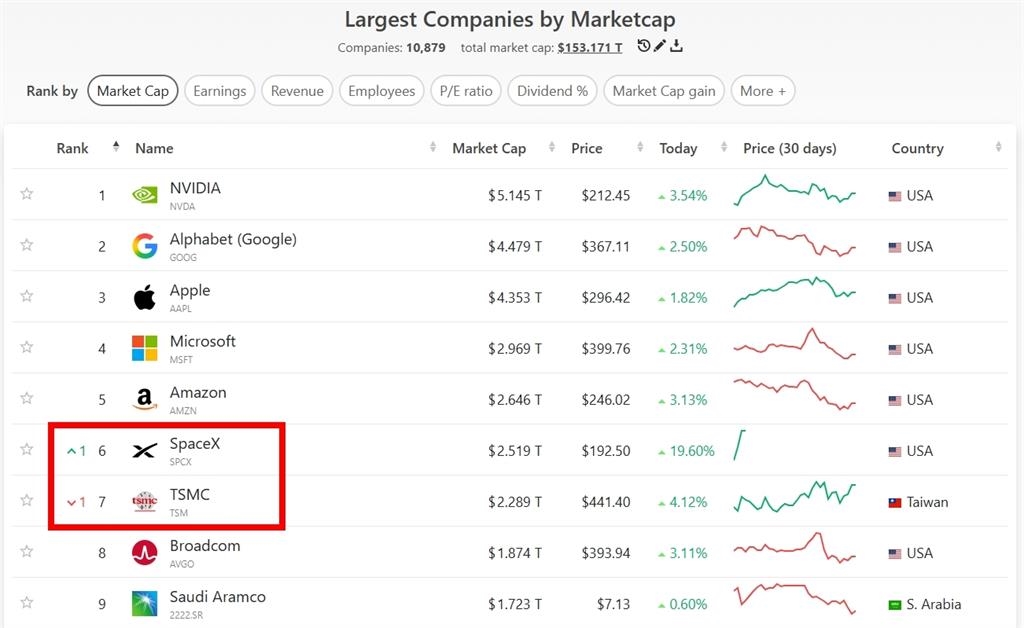Click the red down-1 rank change for TSMC
The width and height of the screenshot is (1024, 628).
[76, 502]
